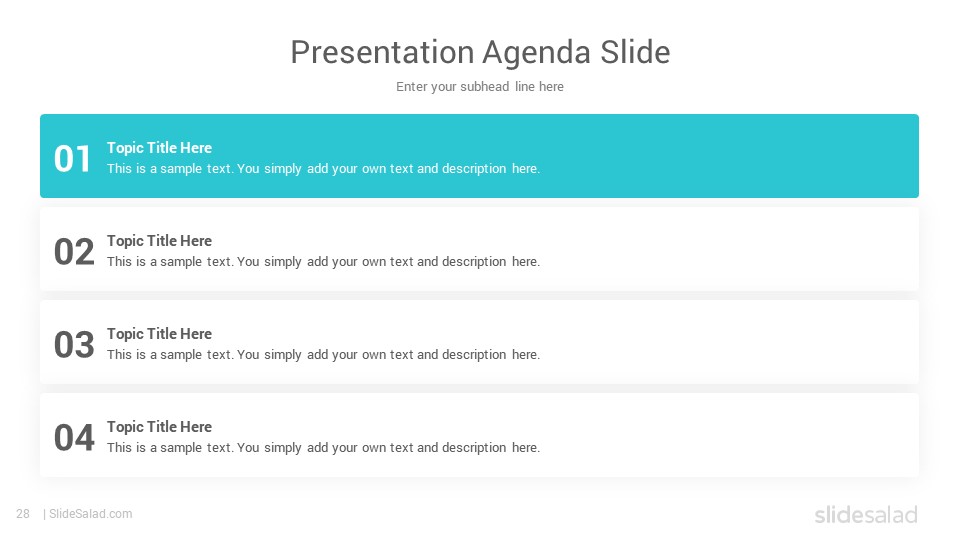Select the teal 01 agenda bar
Screen dimensions: 960x540
(x=479, y=156)
